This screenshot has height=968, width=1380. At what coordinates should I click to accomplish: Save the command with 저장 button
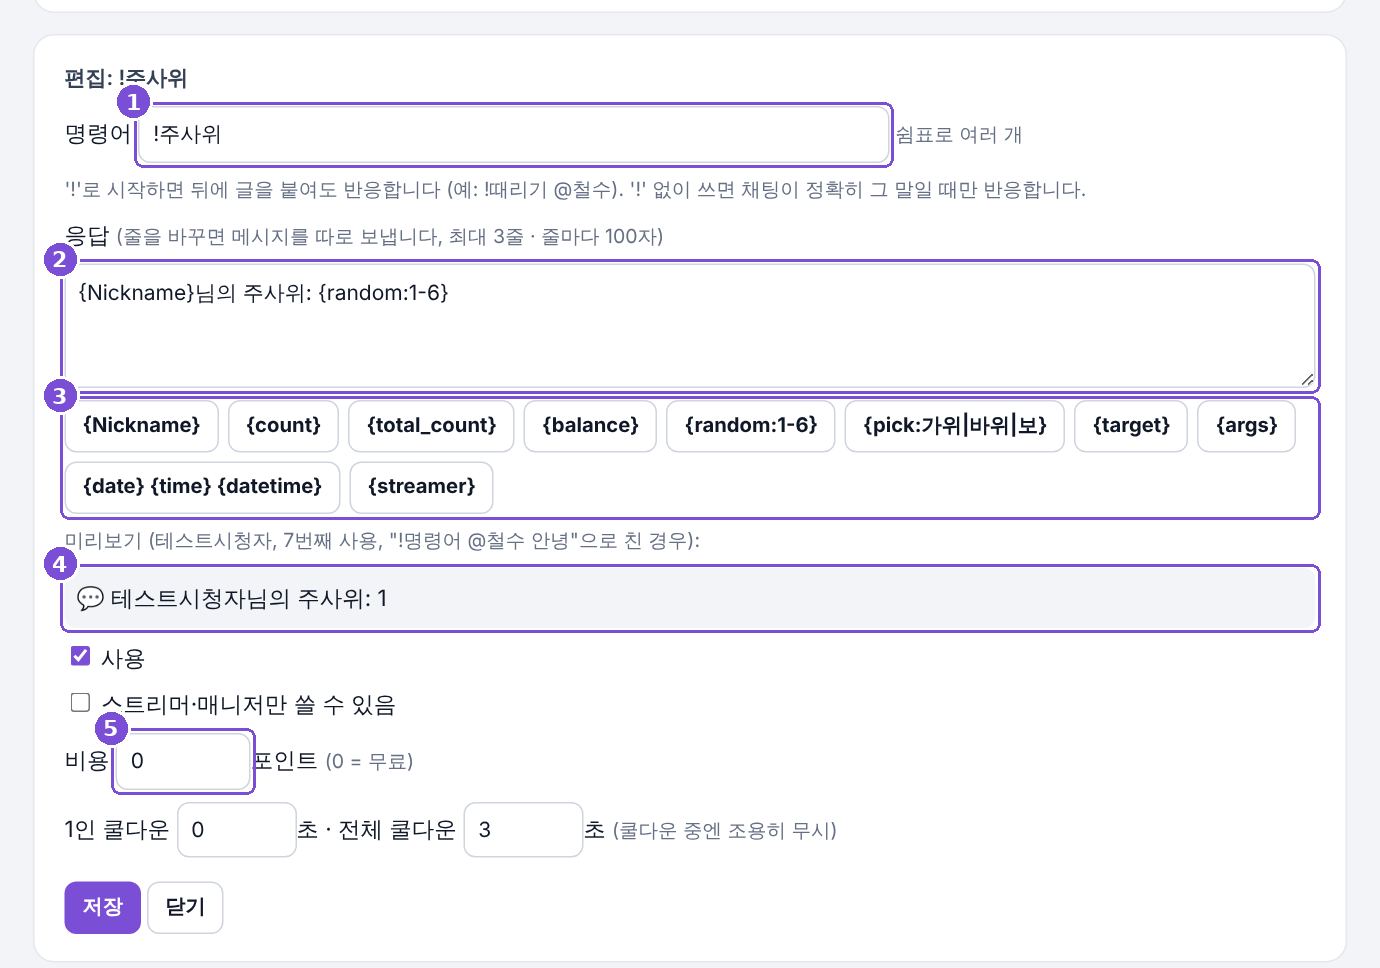(x=103, y=907)
